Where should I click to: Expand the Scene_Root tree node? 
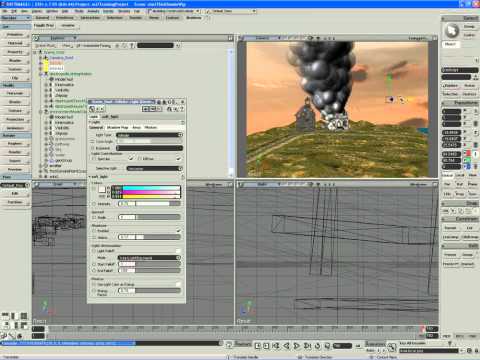click(x=35, y=52)
